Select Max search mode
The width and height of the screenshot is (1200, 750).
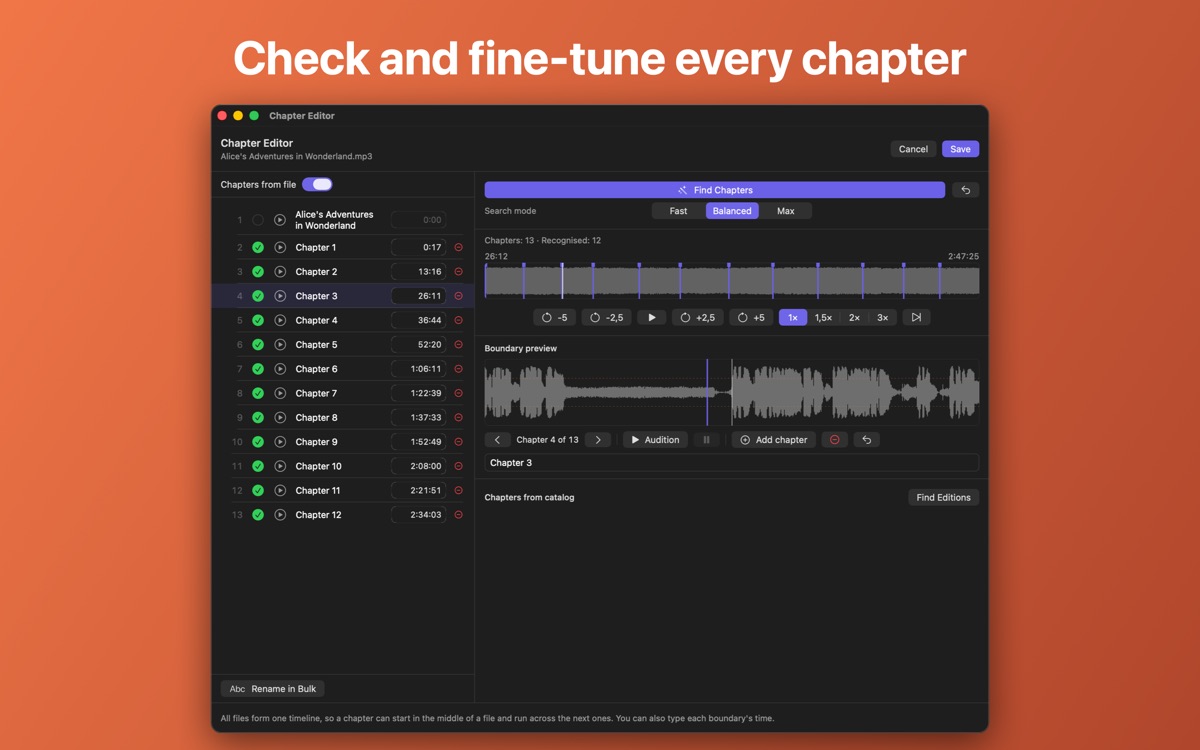(786, 211)
